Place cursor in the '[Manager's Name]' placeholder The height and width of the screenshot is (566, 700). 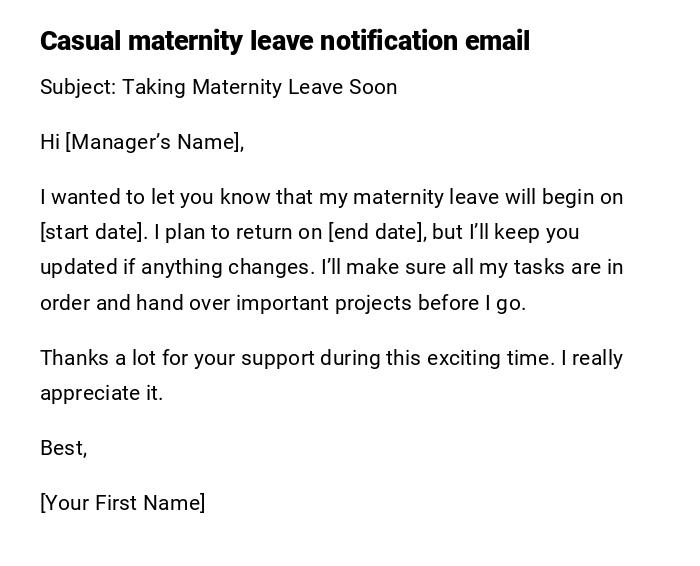tap(155, 142)
